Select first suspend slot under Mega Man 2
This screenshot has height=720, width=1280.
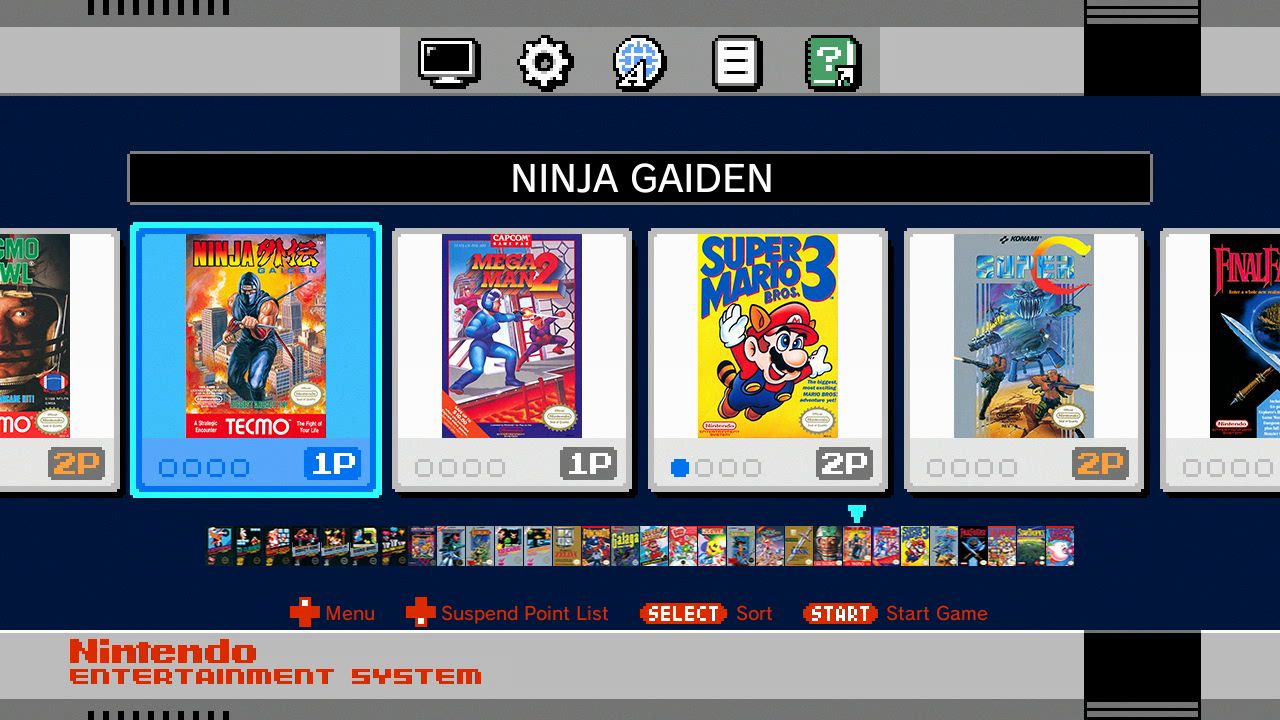(424, 467)
